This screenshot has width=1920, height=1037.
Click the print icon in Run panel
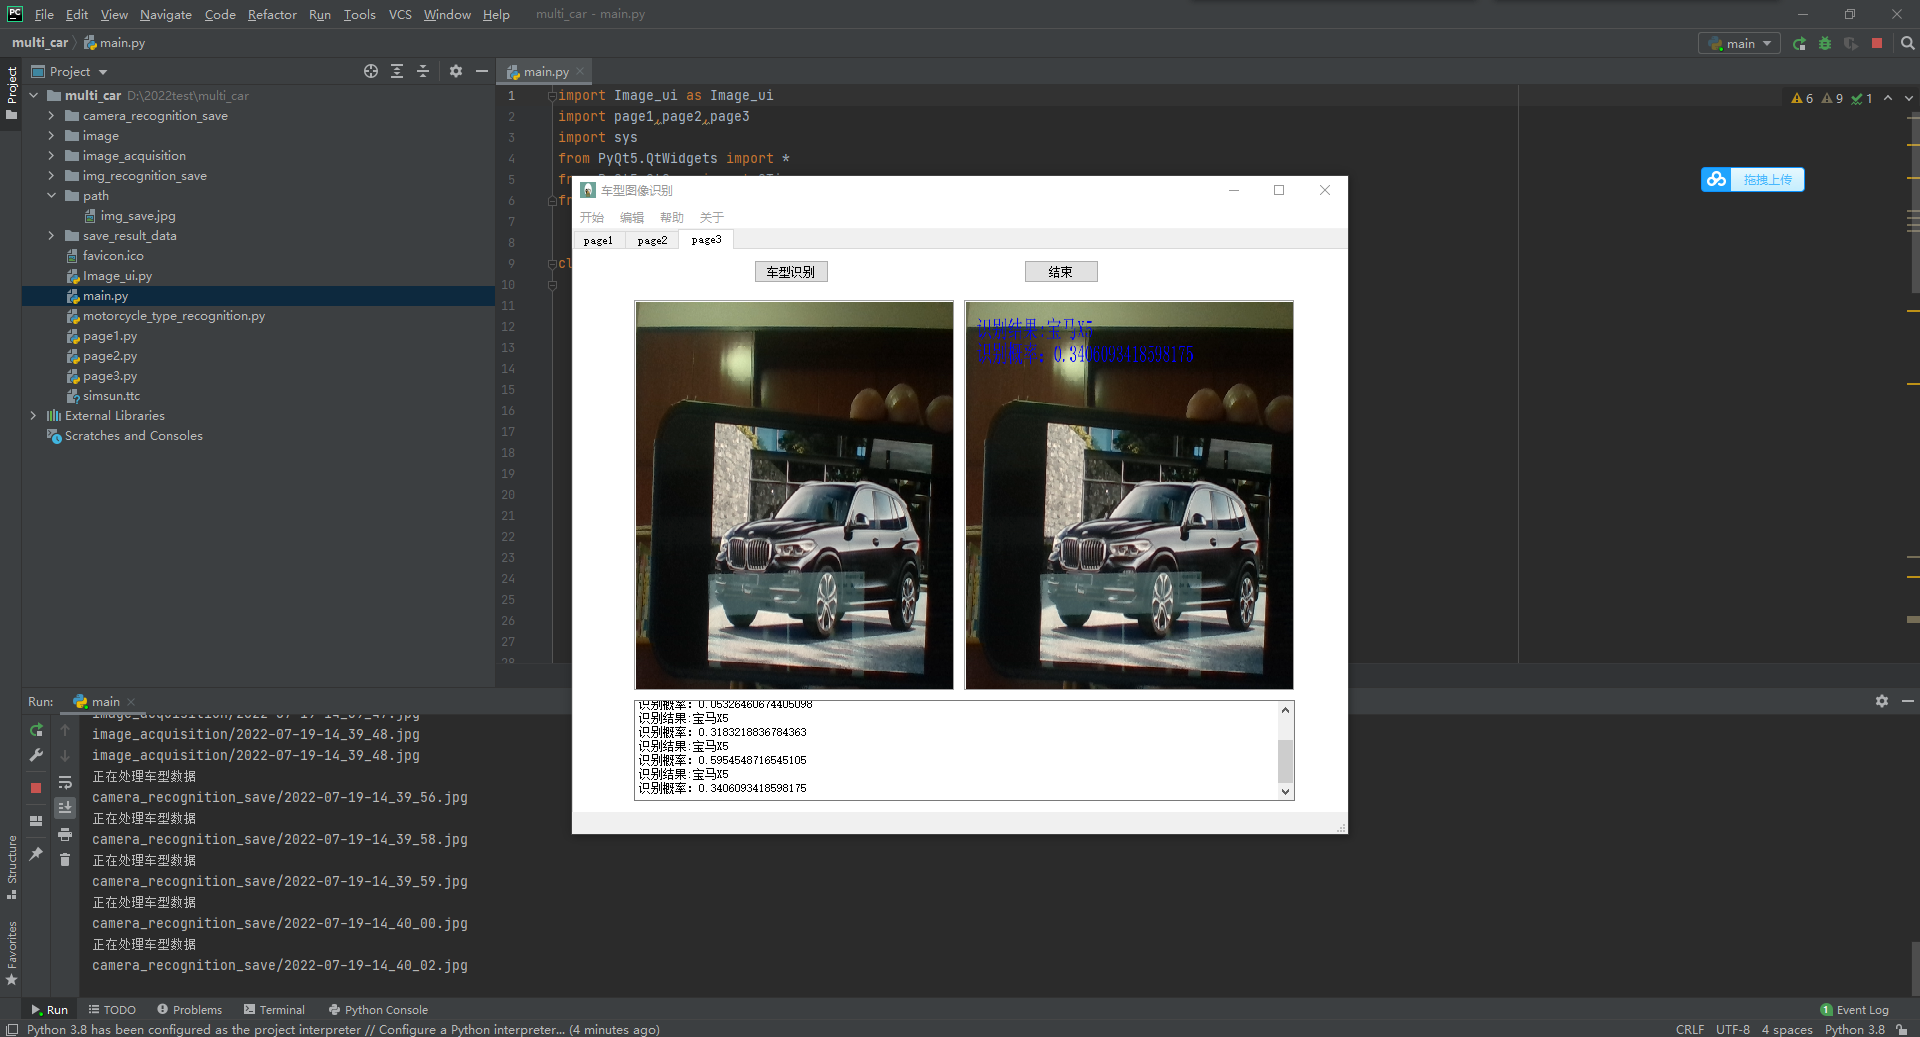65,834
